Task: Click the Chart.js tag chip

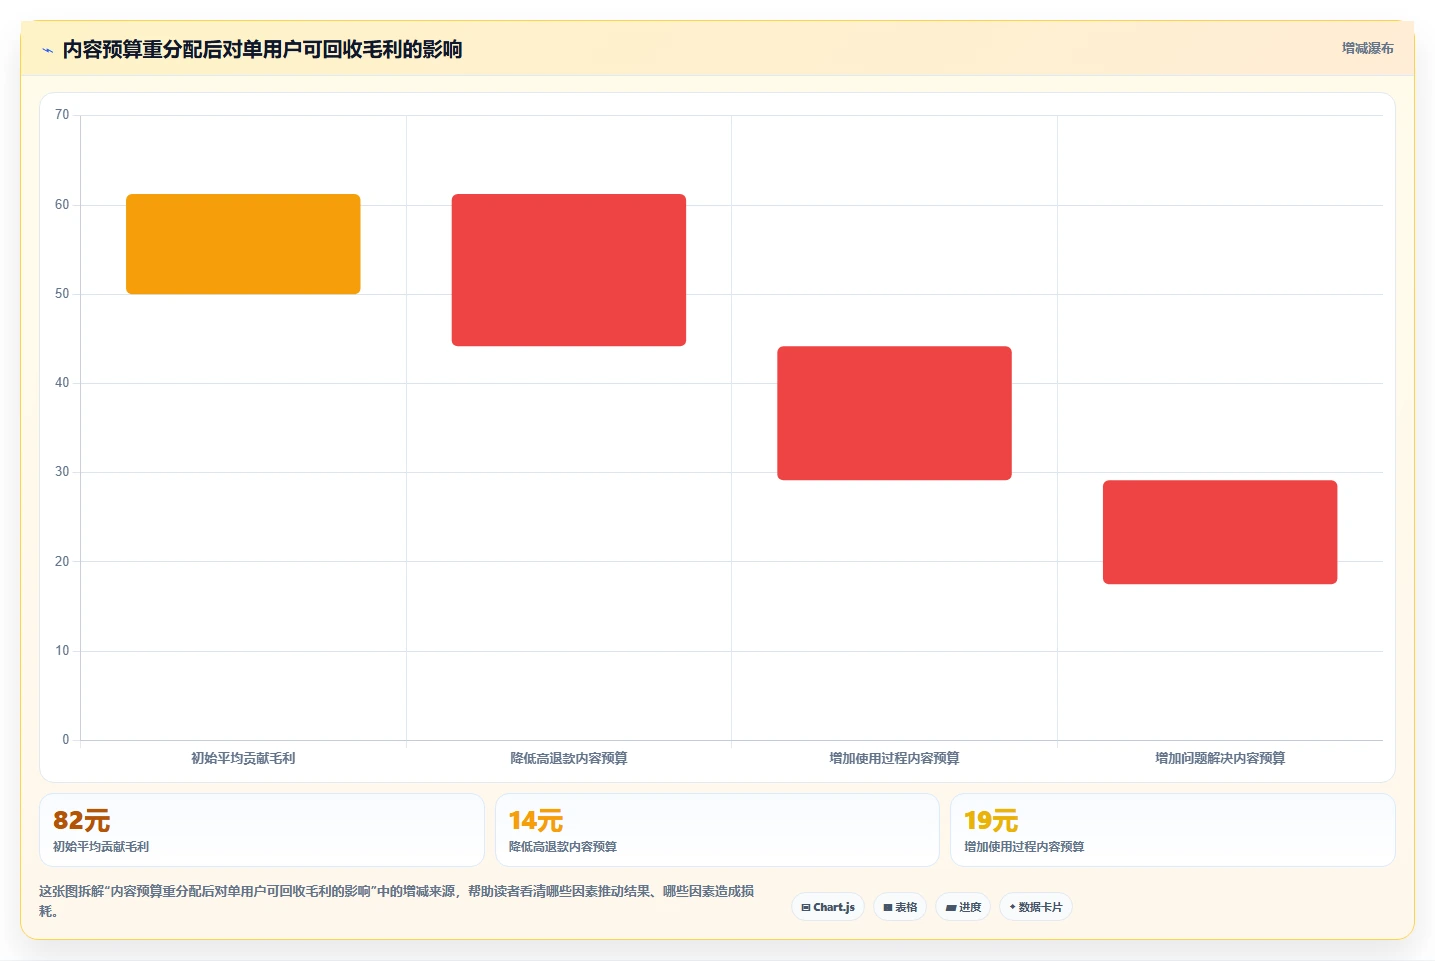Action: click(x=828, y=907)
